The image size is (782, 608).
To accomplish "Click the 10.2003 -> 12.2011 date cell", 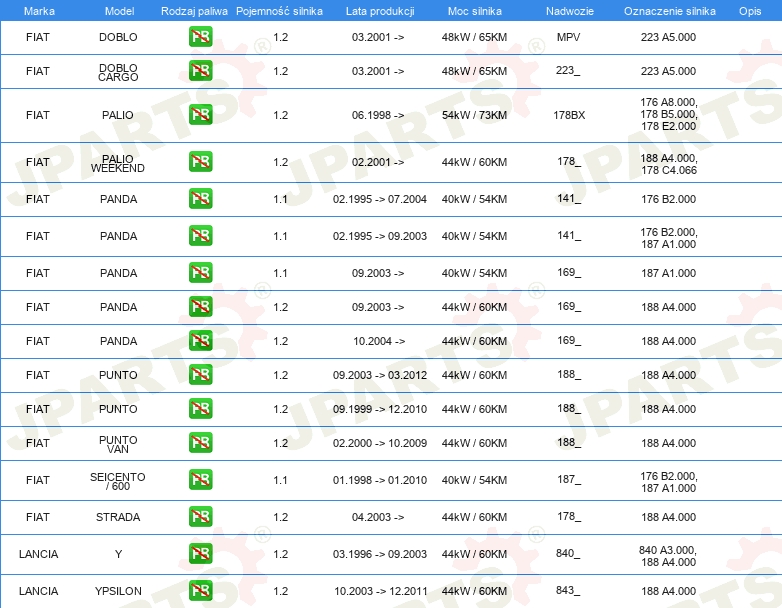I will [381, 591].
